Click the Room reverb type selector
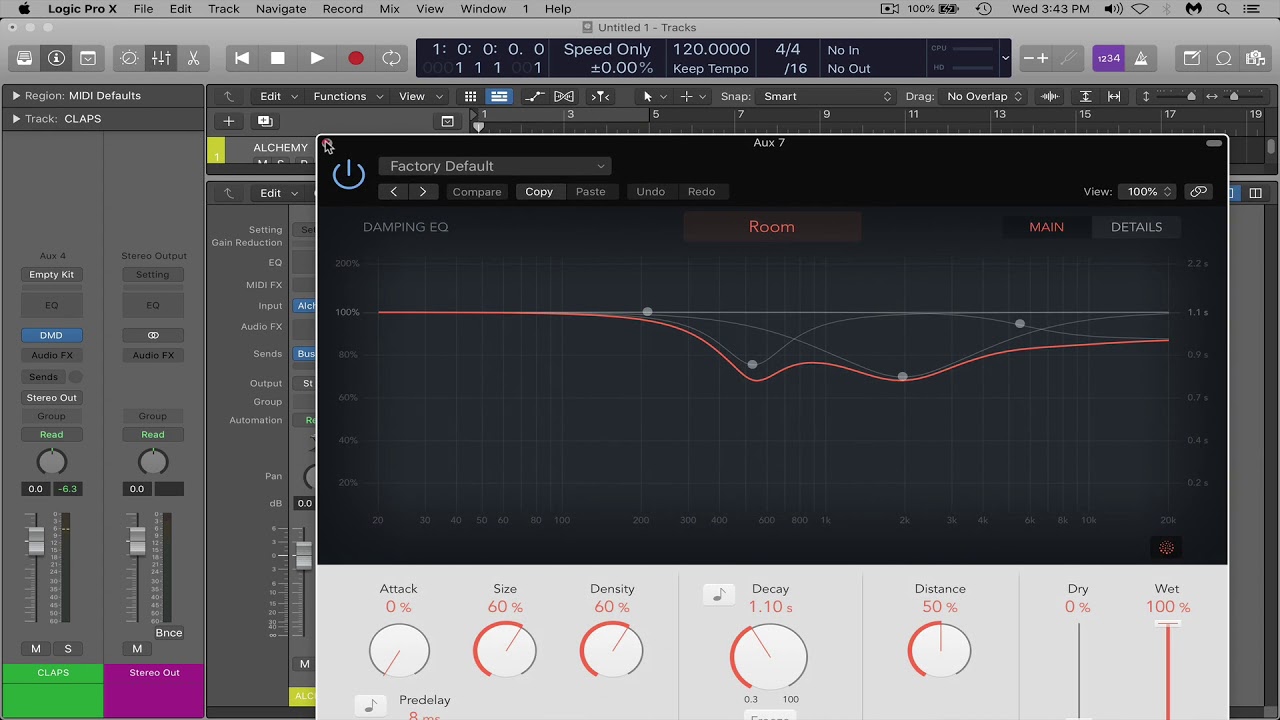 (x=772, y=227)
